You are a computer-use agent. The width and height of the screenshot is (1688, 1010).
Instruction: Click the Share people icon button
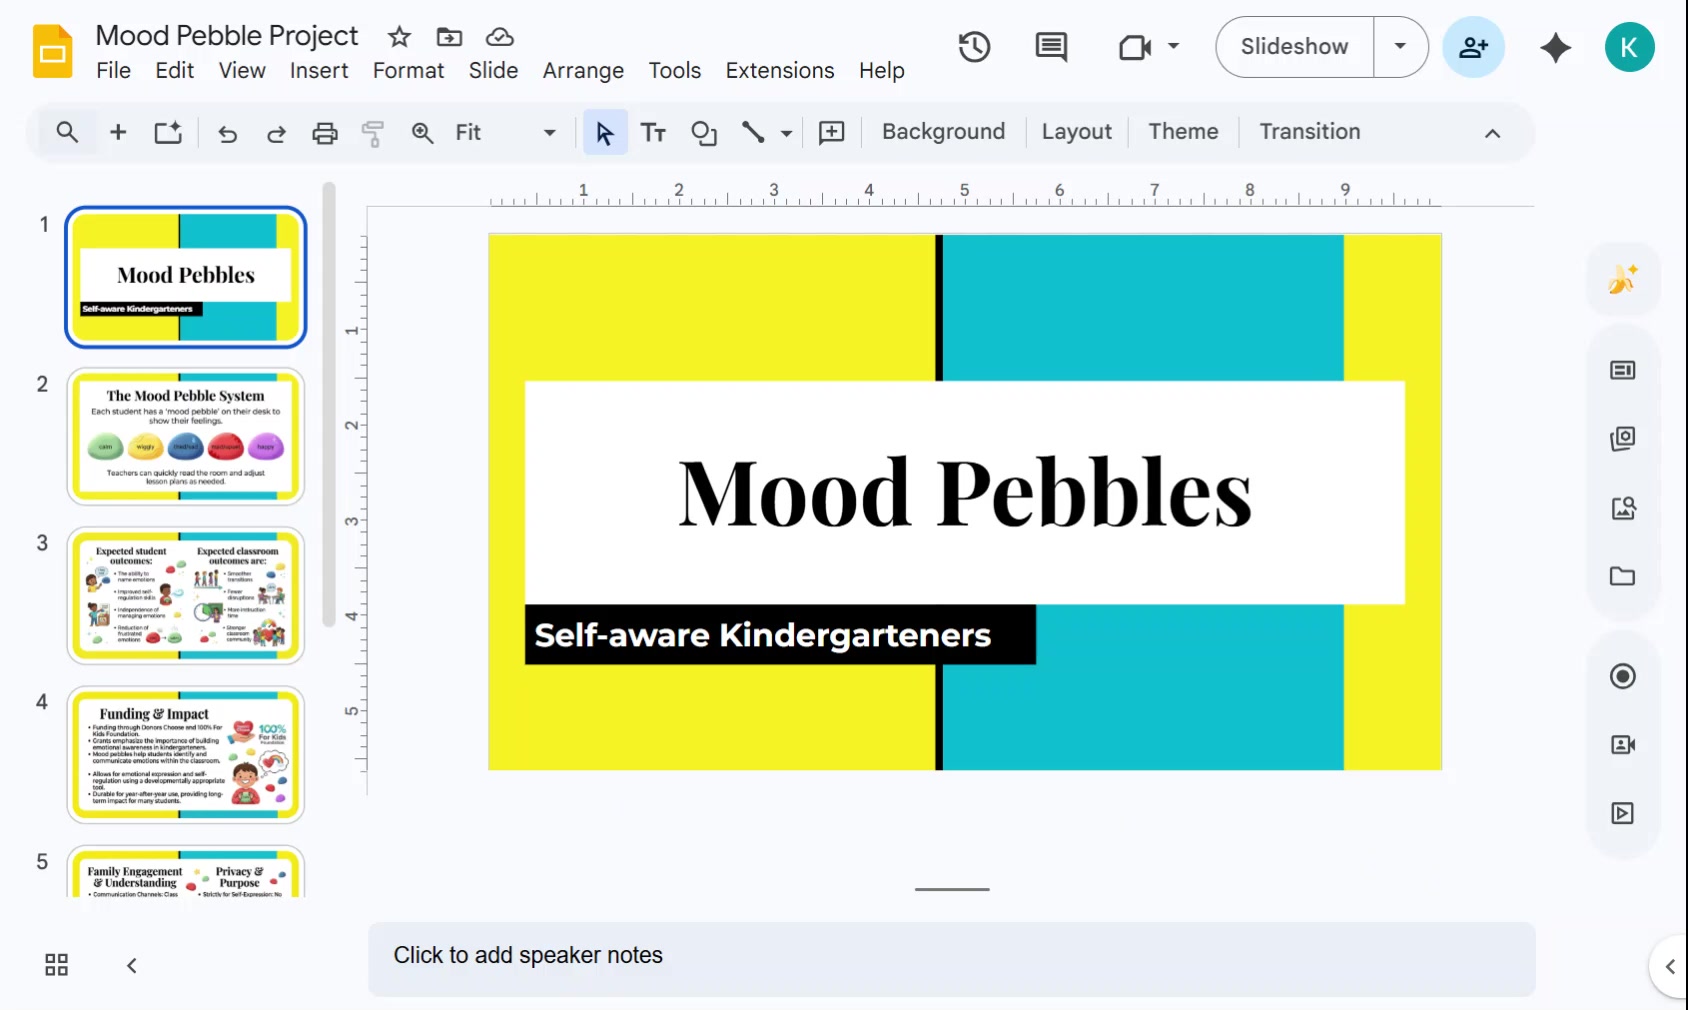pyautogui.click(x=1473, y=47)
